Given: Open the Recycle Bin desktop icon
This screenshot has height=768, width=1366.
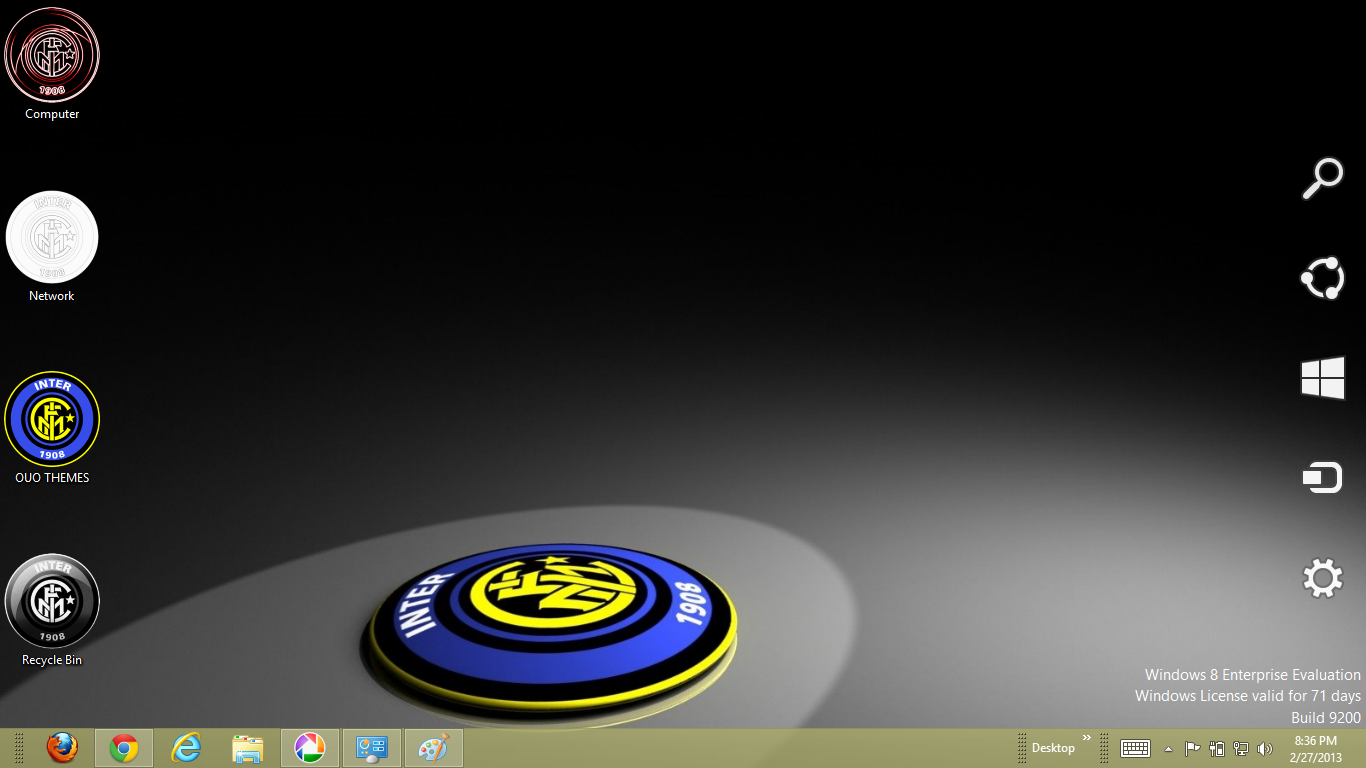Looking at the screenshot, I should pos(52,610).
